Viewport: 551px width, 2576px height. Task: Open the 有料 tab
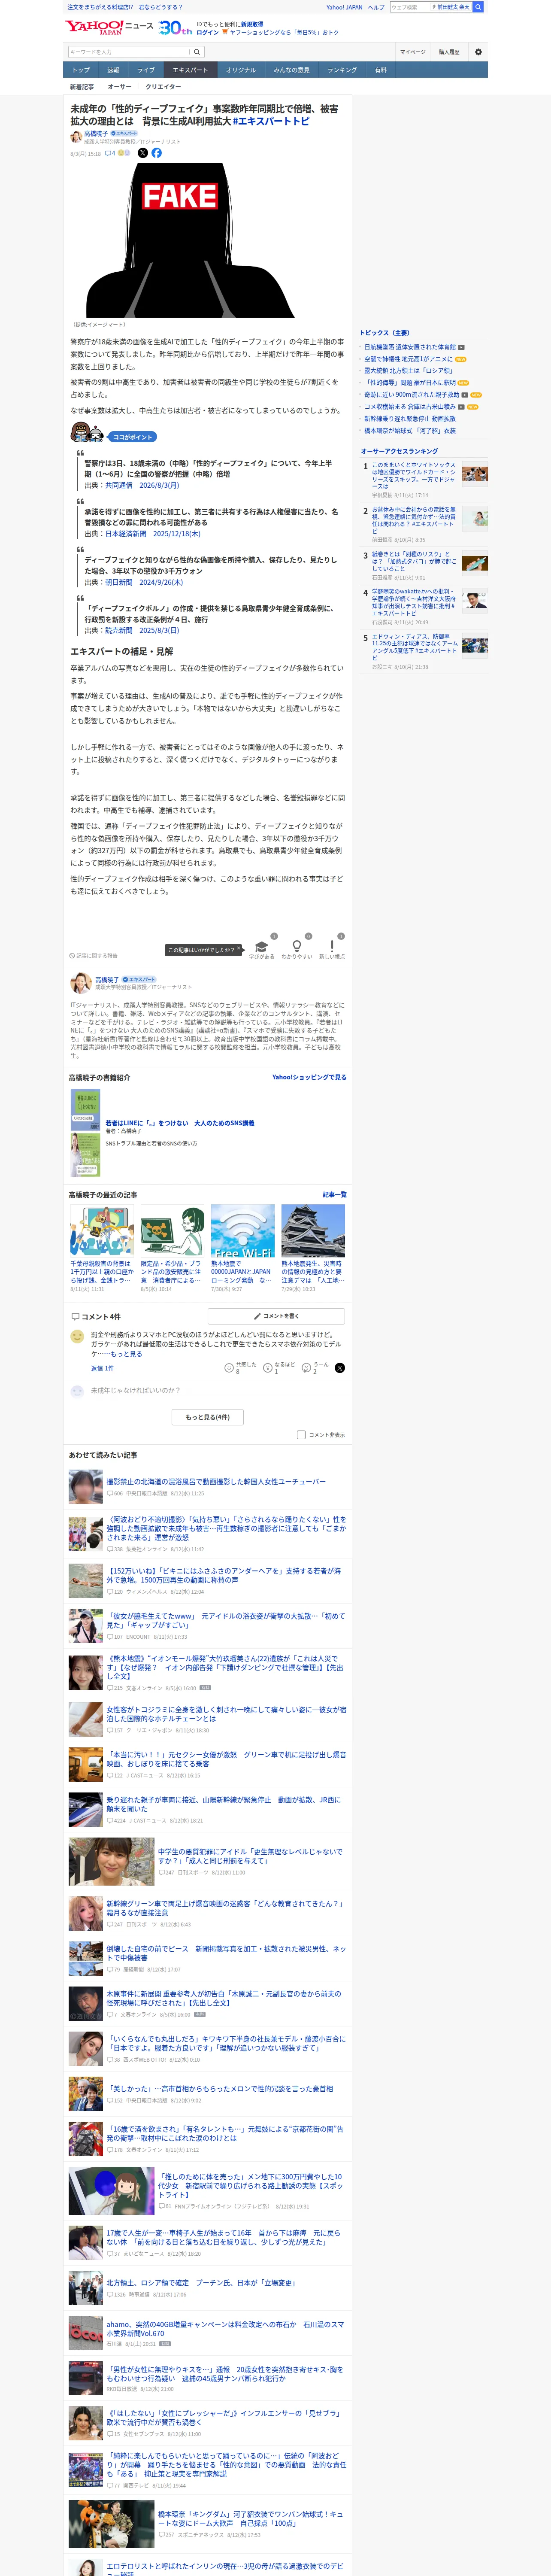(381, 70)
